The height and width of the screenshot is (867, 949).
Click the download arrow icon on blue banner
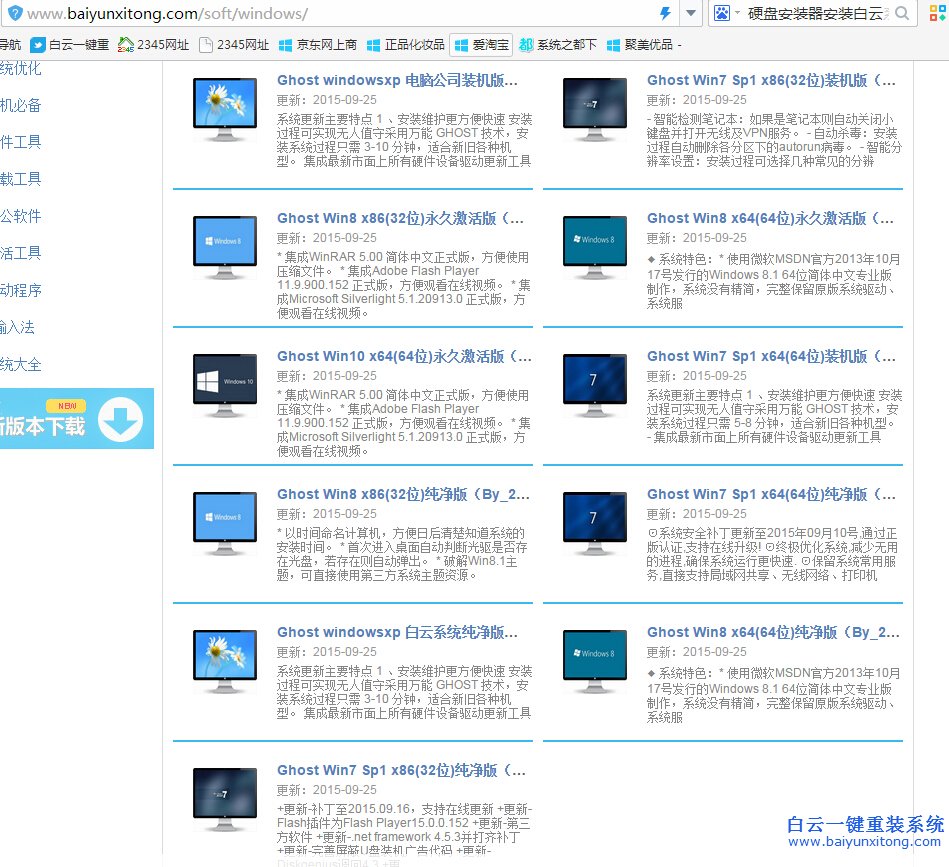tap(121, 420)
